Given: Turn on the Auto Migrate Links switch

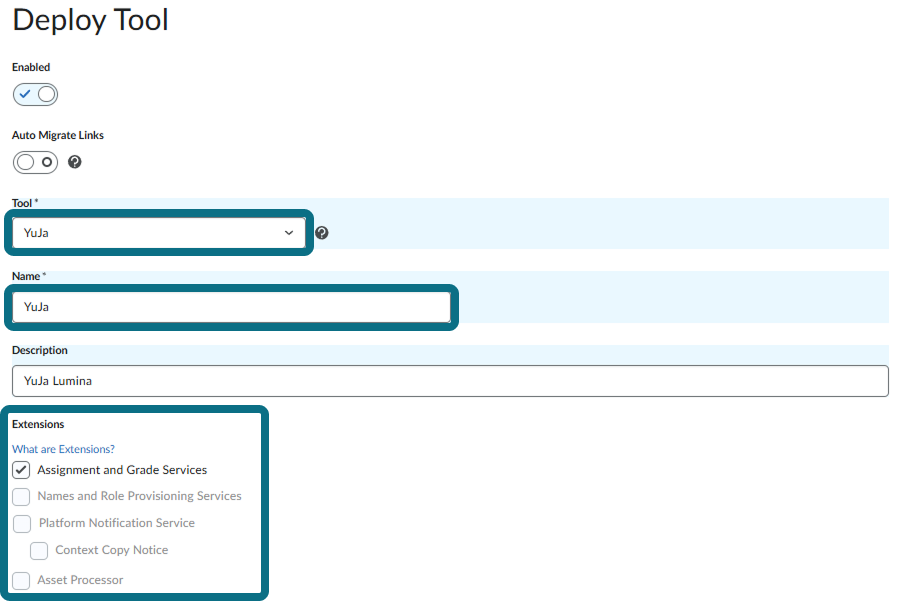Looking at the screenshot, I should click(35, 162).
